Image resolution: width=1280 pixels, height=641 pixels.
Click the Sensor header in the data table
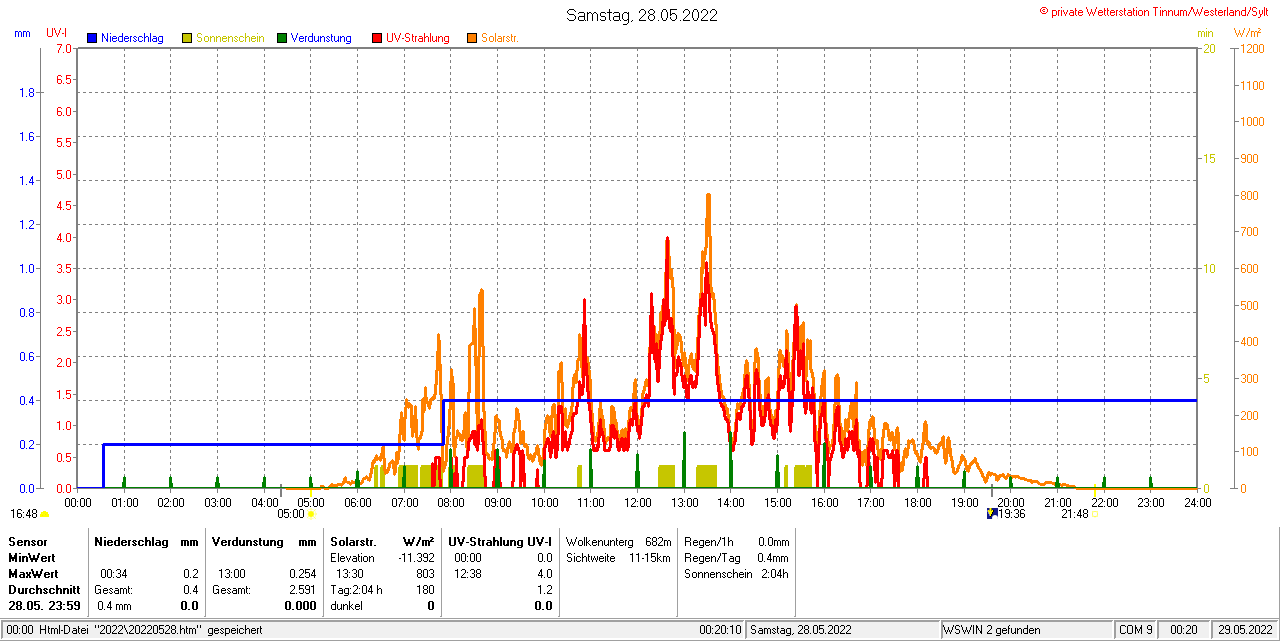[x=27, y=541]
